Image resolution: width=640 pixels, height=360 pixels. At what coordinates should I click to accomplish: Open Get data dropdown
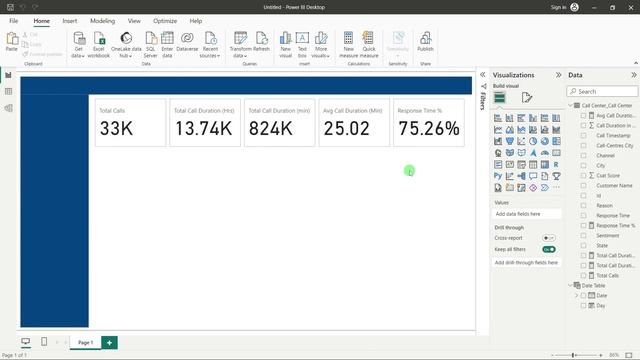coord(78,44)
